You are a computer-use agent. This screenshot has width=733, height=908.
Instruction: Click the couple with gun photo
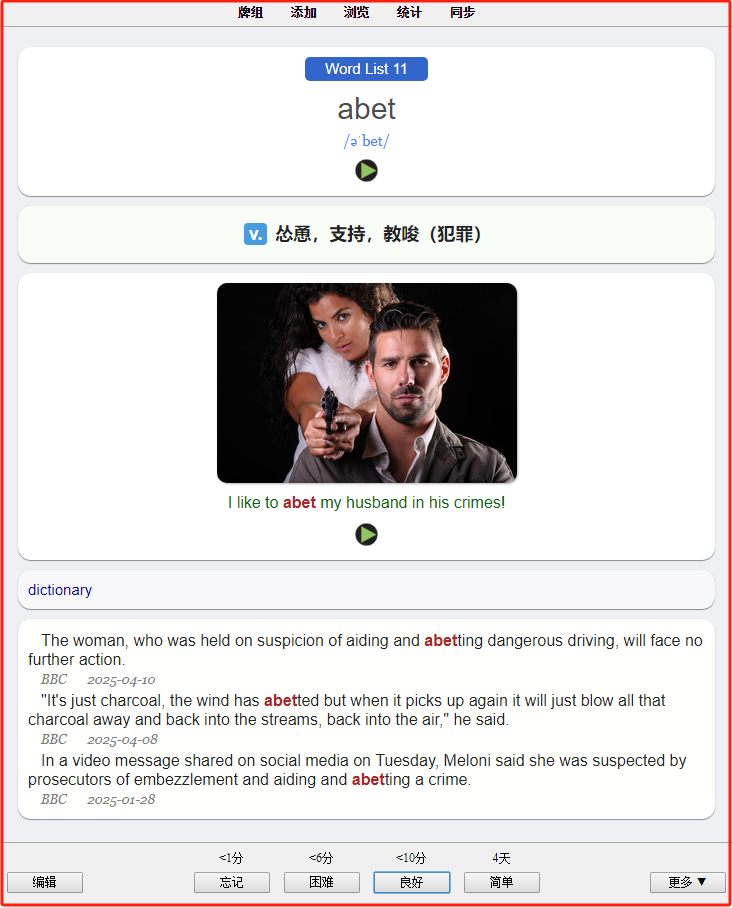366,383
